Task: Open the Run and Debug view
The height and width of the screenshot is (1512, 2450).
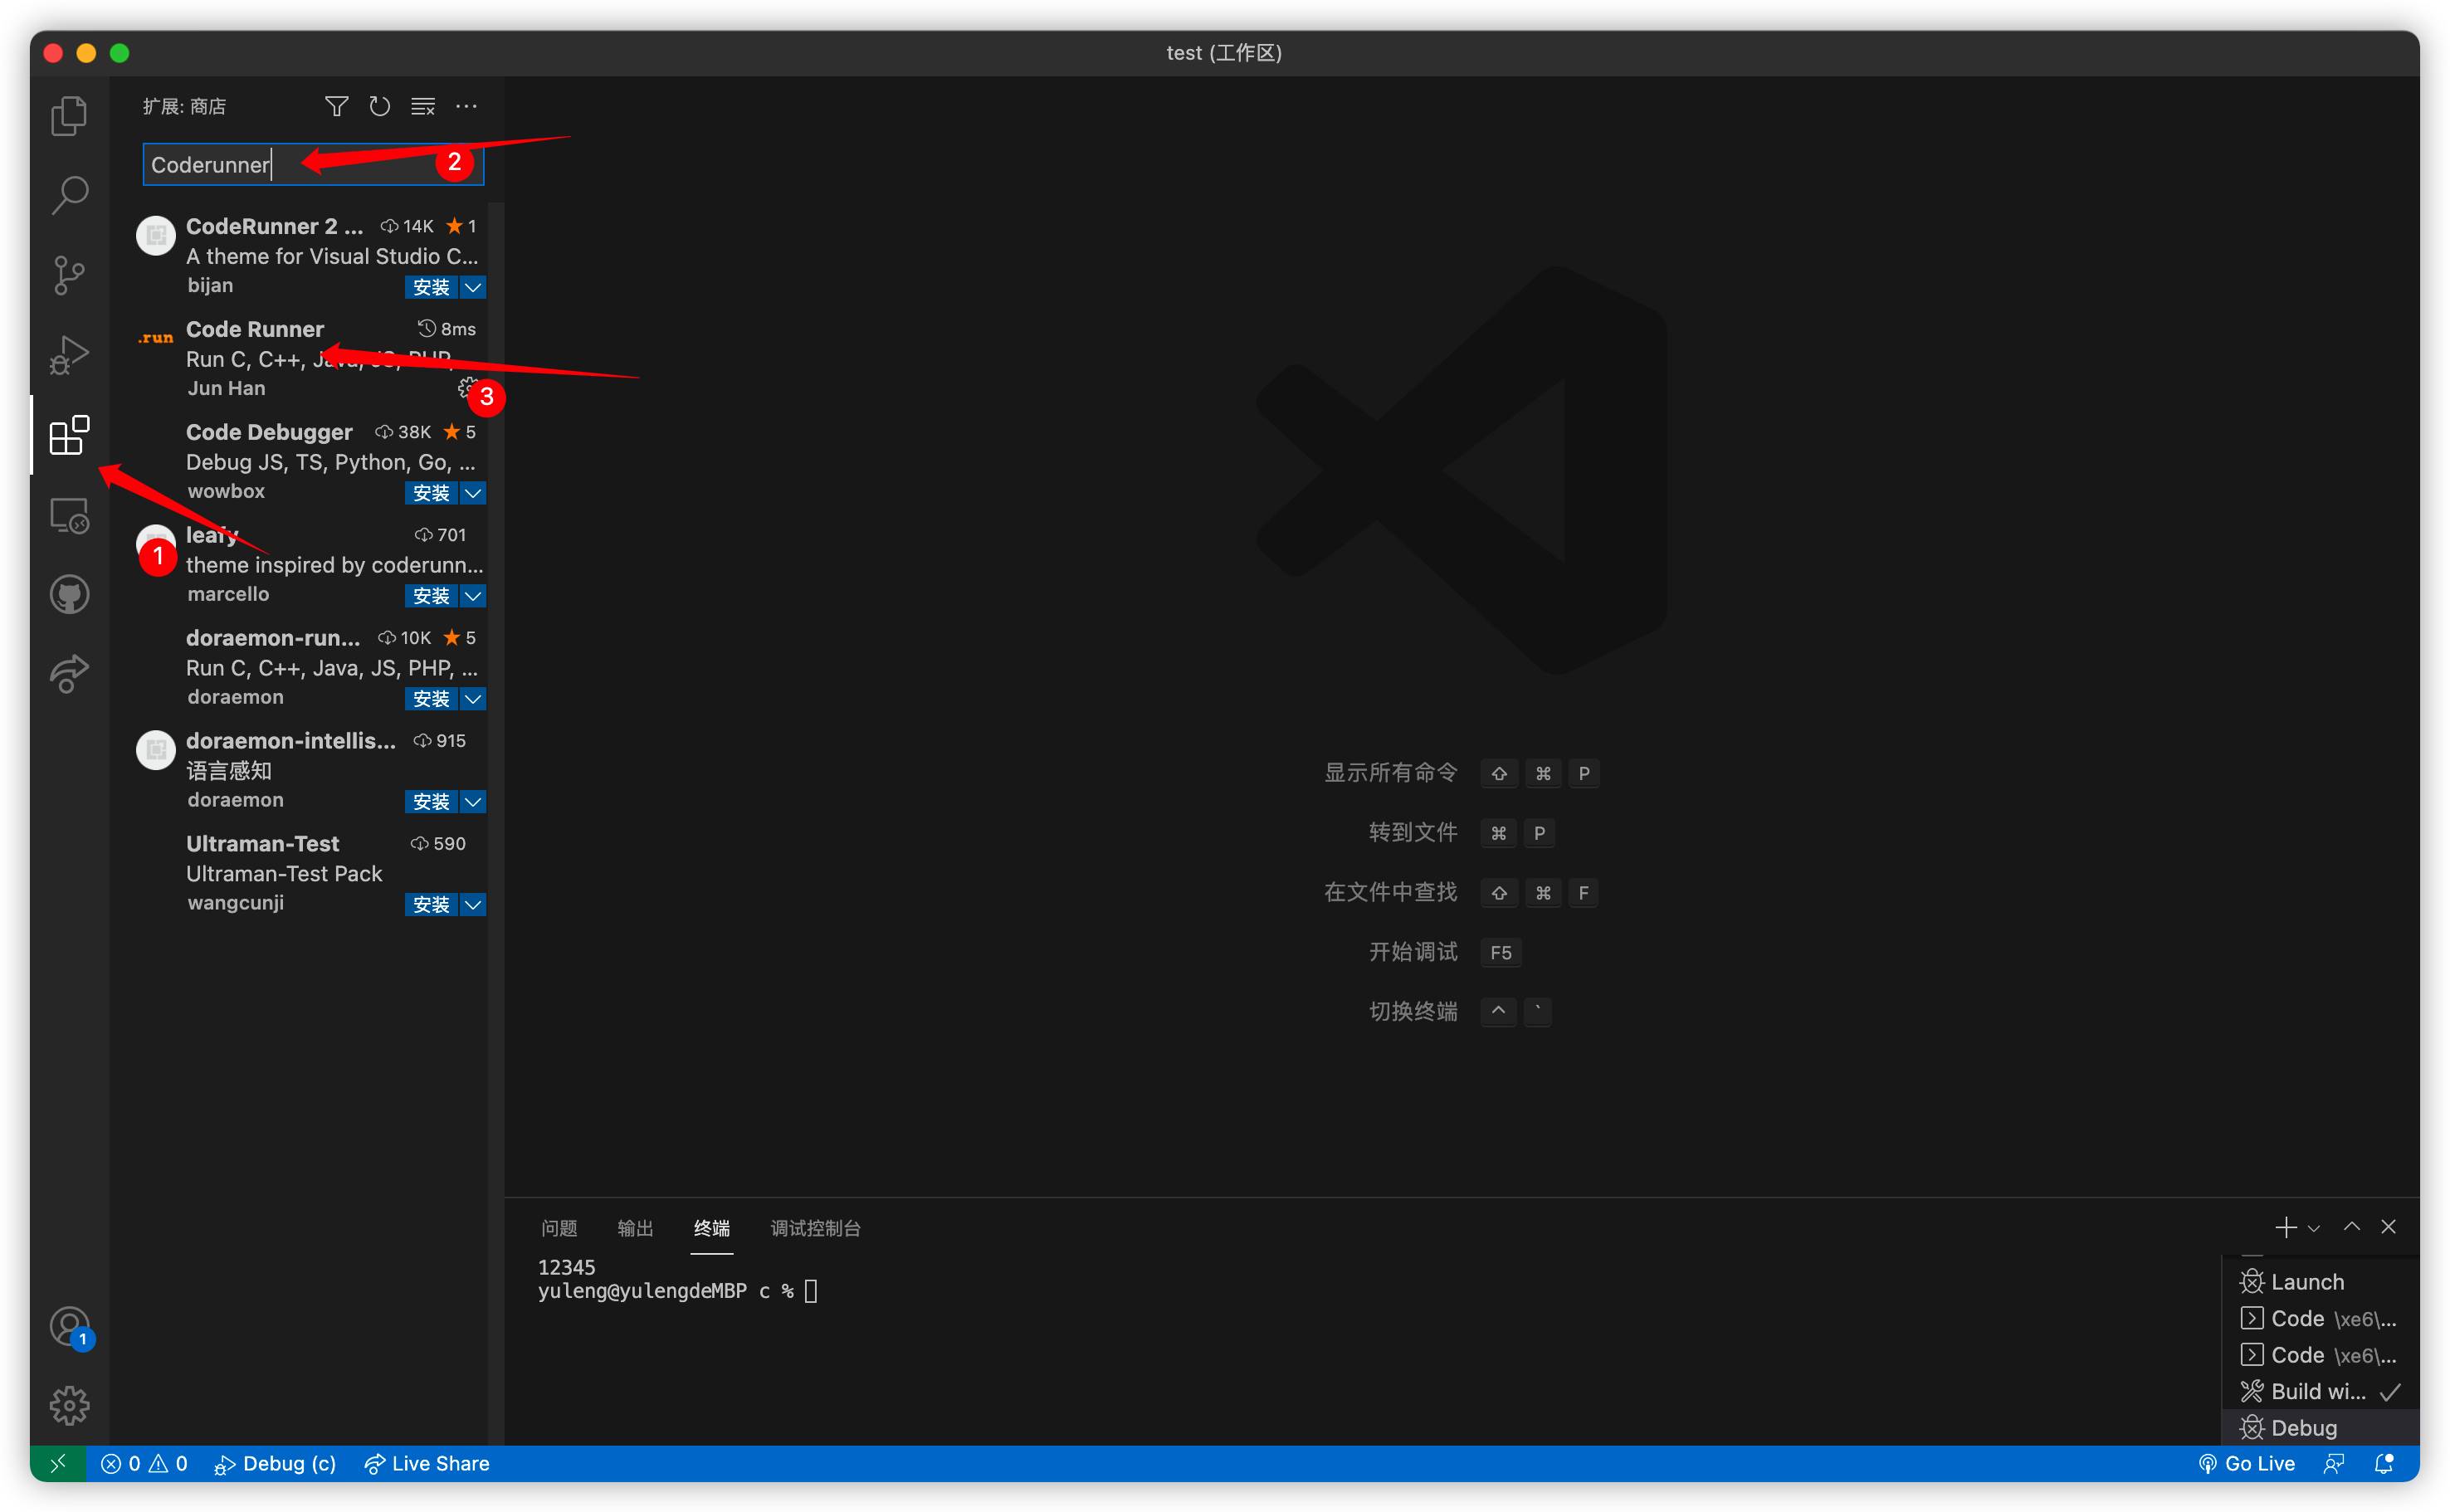Action: pos(69,355)
